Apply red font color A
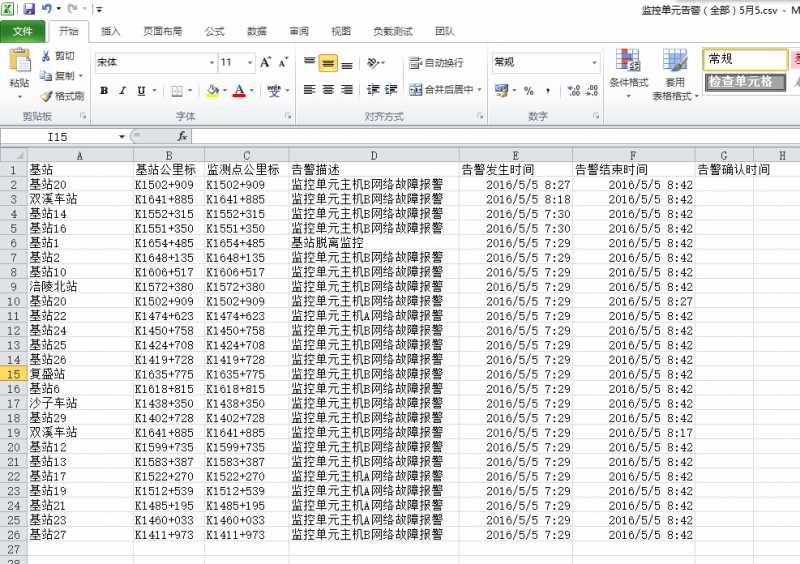The width and height of the screenshot is (800, 564). 239,91
